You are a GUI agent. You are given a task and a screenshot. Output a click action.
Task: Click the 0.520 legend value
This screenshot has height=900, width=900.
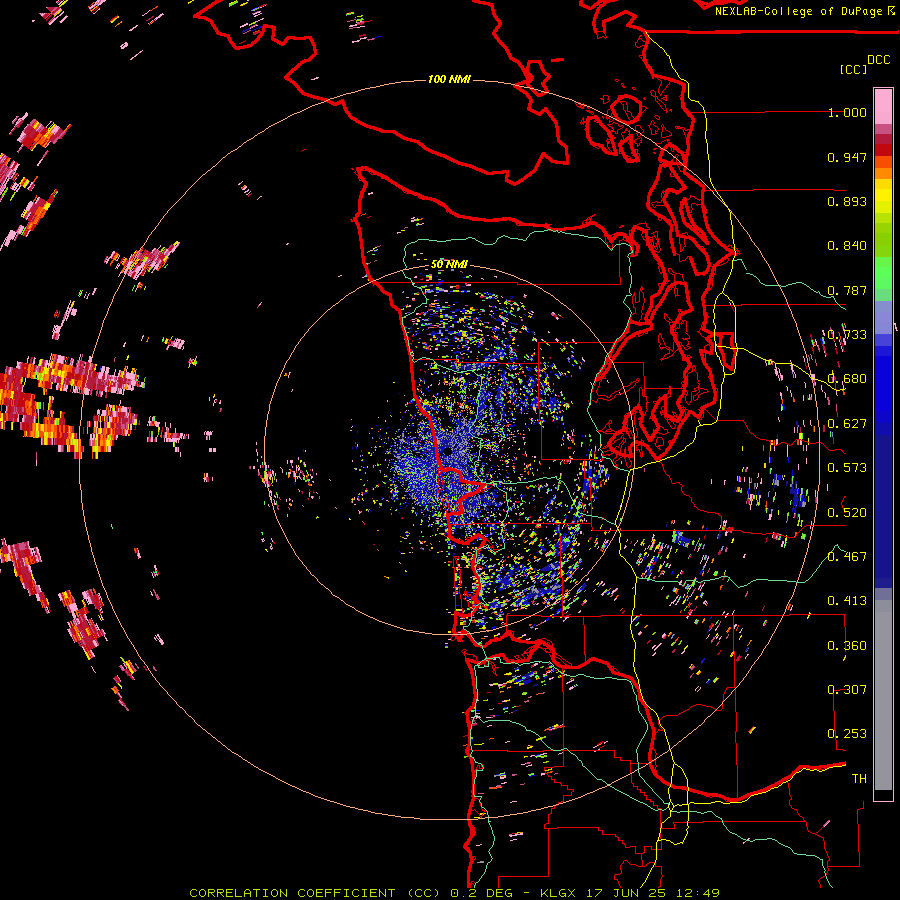click(847, 513)
